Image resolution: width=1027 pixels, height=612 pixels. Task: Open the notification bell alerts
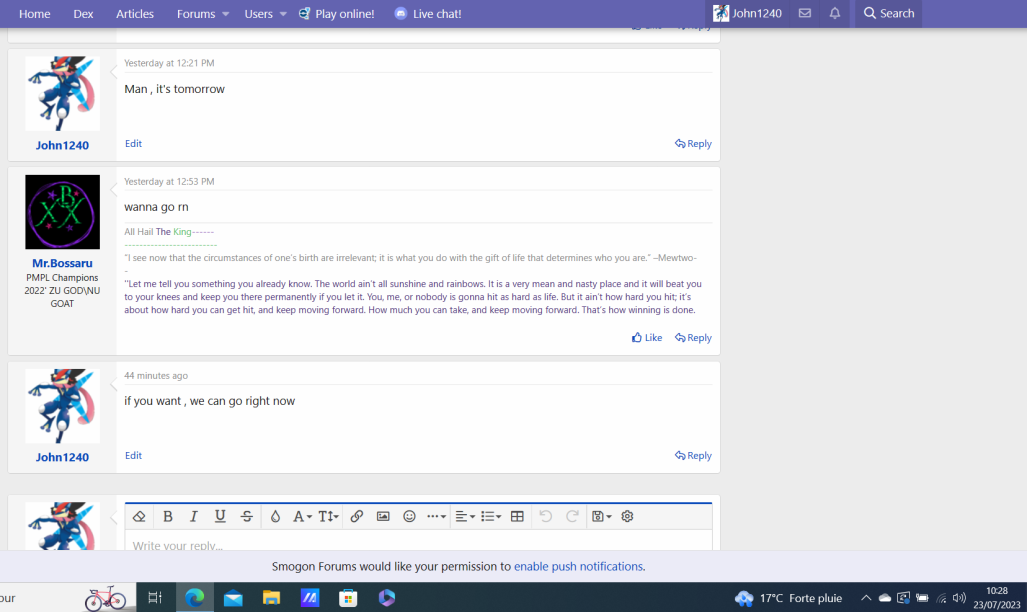835,14
